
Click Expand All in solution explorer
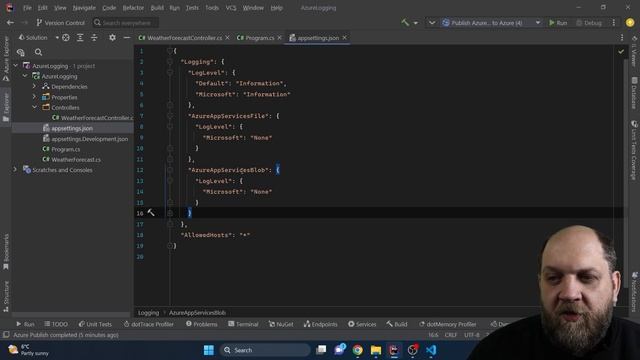(x=80, y=38)
